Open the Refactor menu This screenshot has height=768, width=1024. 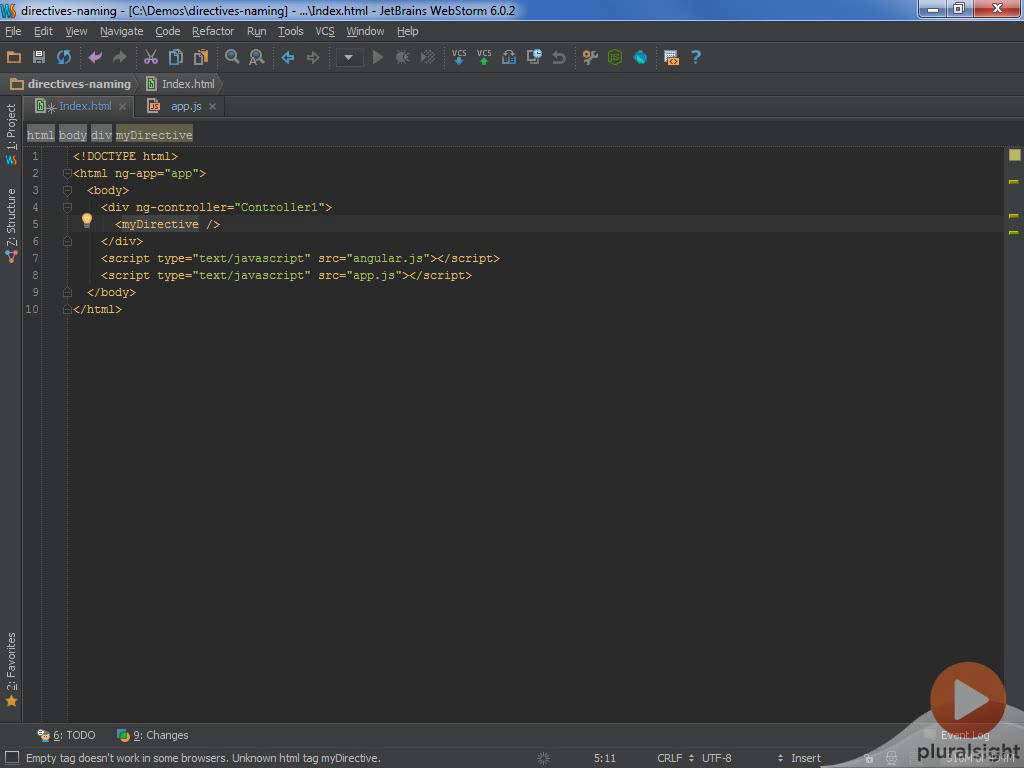point(213,31)
